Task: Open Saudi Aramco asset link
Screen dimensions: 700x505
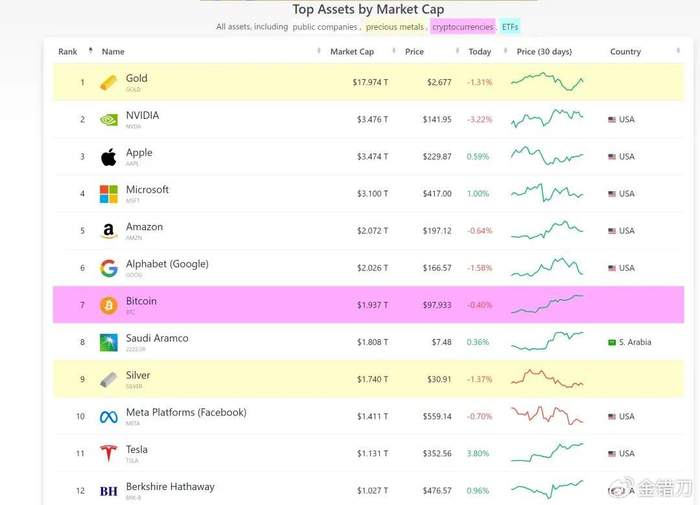Action: (157, 338)
